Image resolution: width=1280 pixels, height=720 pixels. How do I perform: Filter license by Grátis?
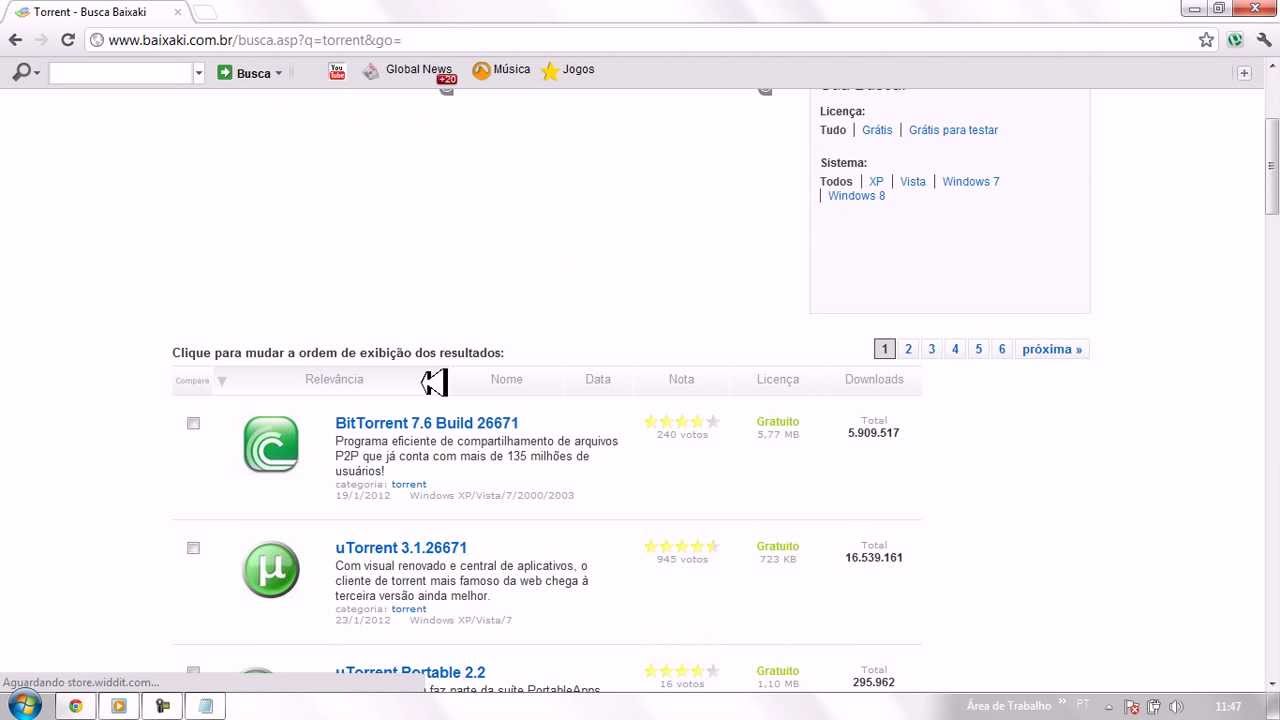pos(877,130)
